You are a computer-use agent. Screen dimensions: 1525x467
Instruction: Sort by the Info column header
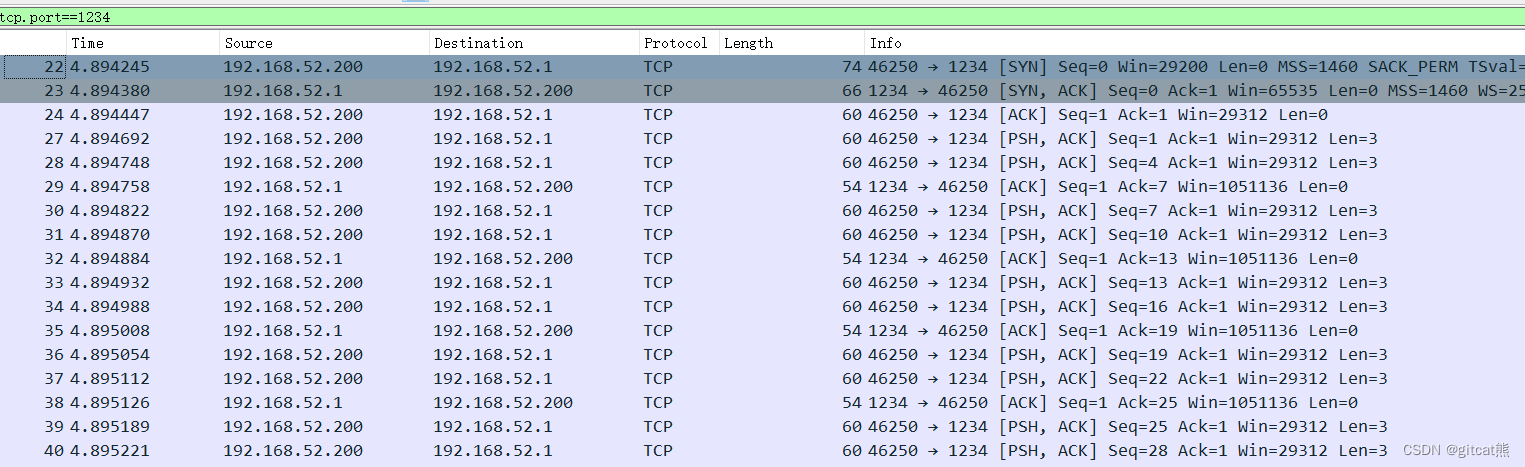[x=1194, y=43]
